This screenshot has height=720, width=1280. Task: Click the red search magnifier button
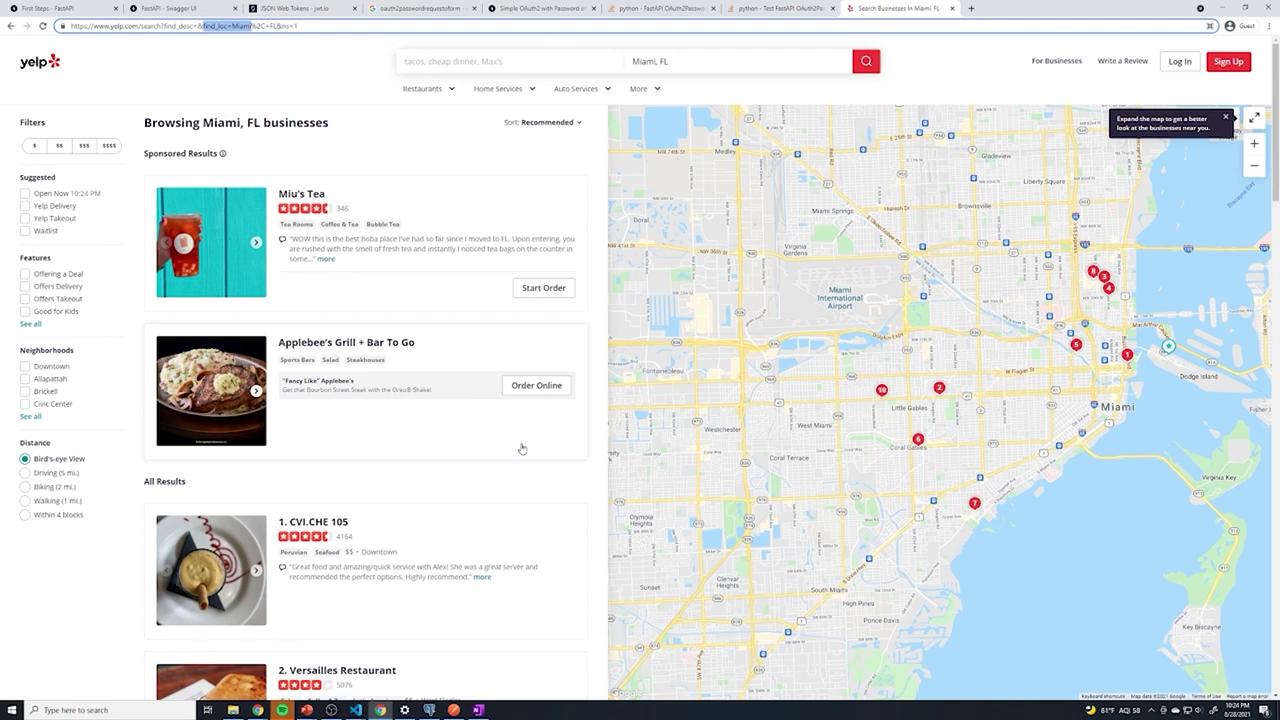point(866,61)
